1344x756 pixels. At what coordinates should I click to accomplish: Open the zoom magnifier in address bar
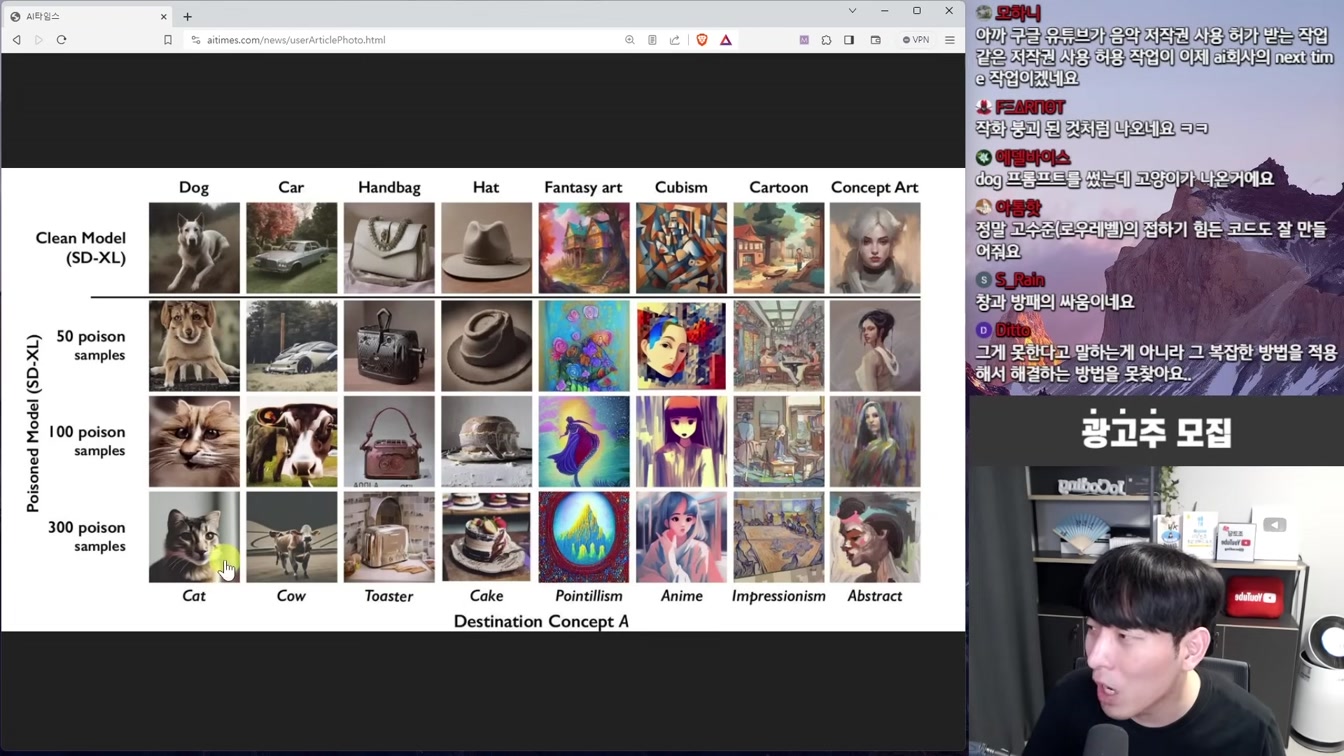pos(630,40)
